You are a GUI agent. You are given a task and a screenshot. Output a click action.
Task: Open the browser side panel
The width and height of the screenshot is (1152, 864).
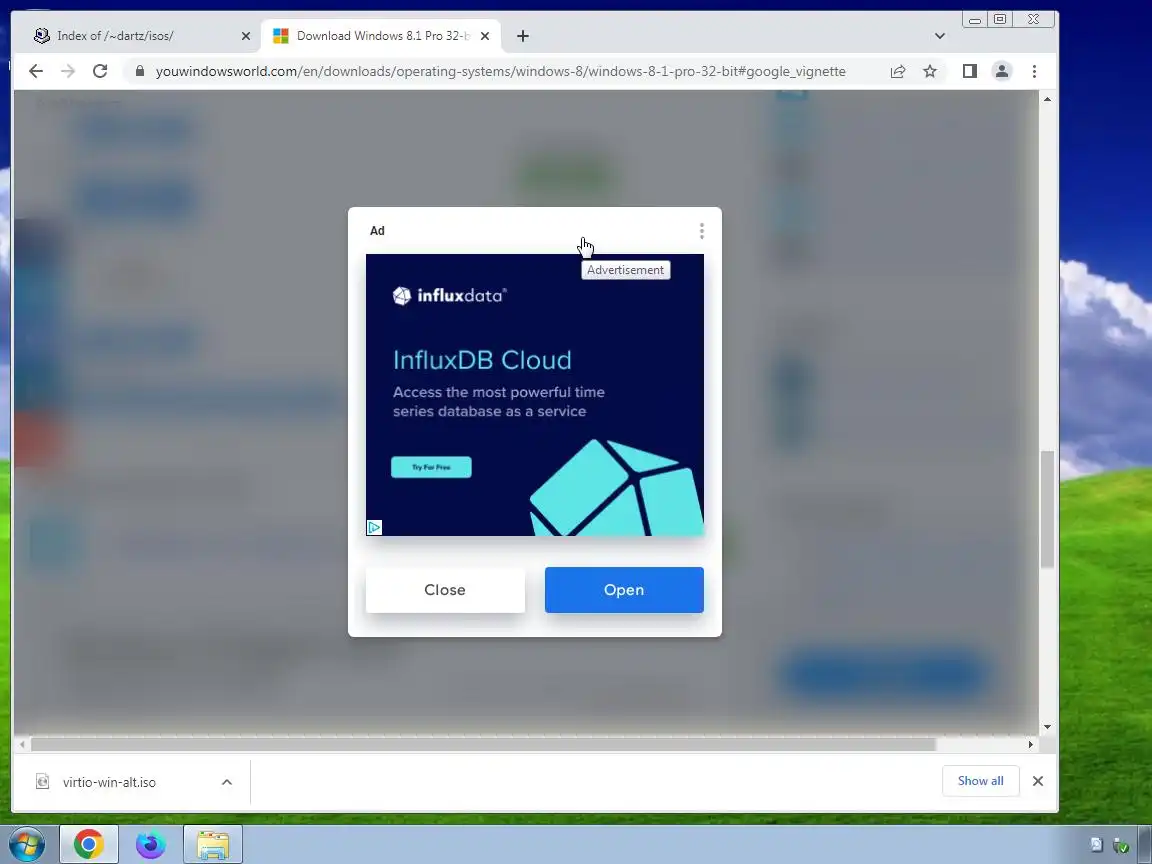tap(970, 71)
